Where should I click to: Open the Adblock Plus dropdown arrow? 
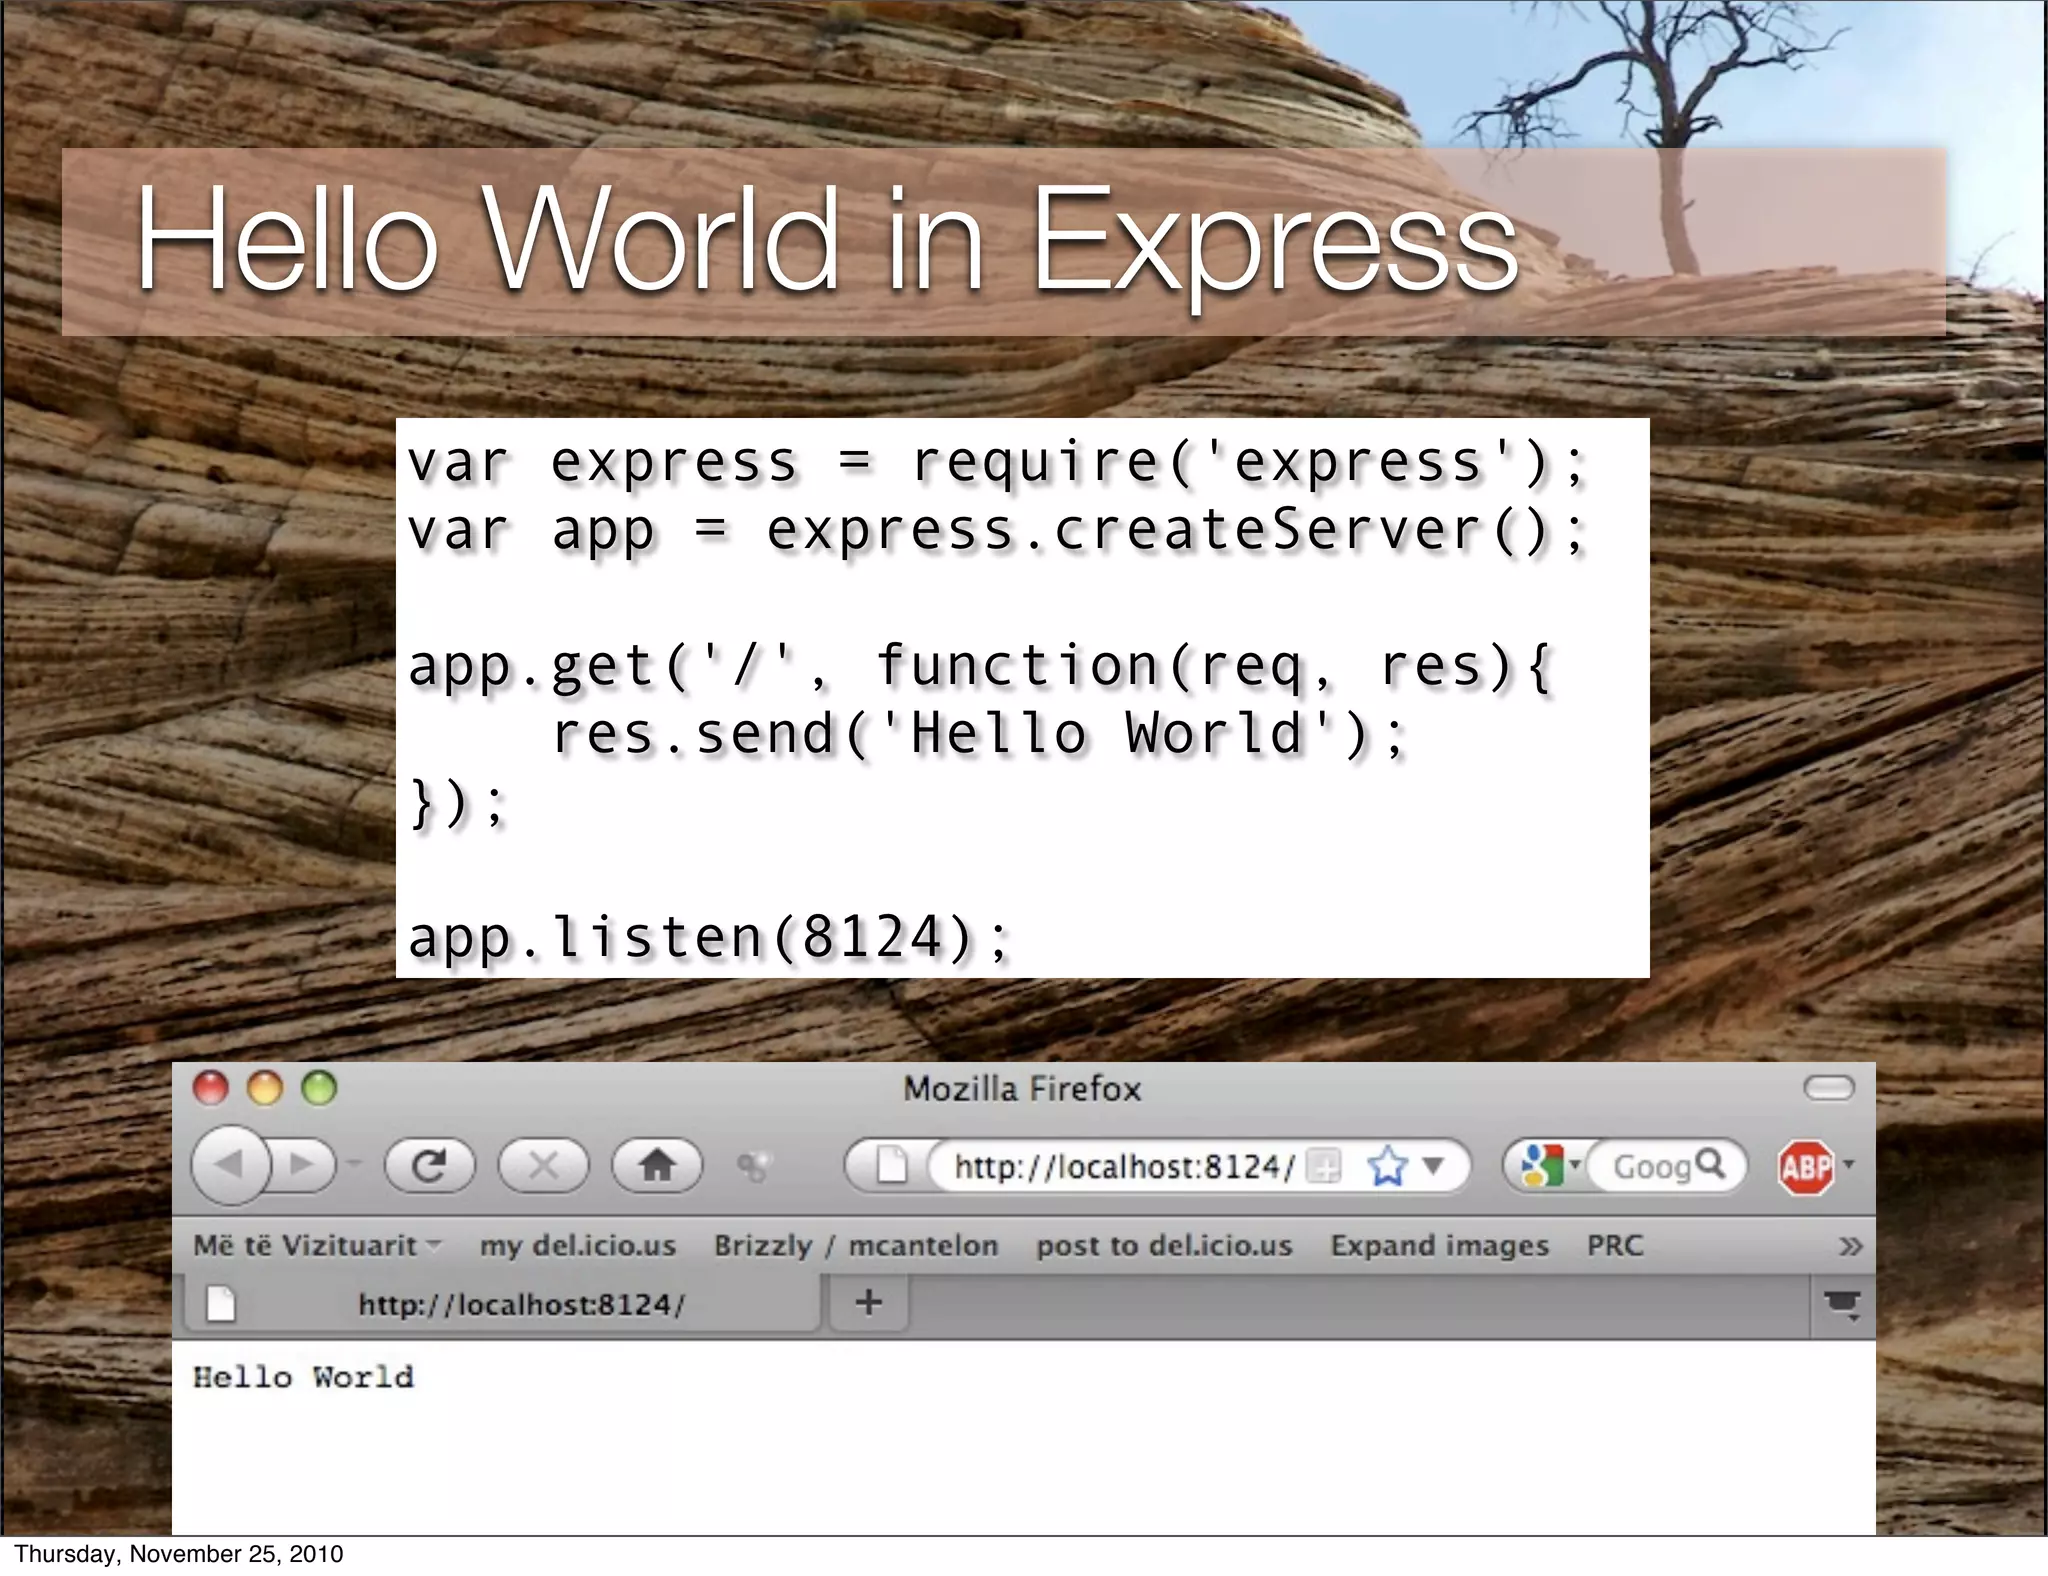point(1849,1164)
